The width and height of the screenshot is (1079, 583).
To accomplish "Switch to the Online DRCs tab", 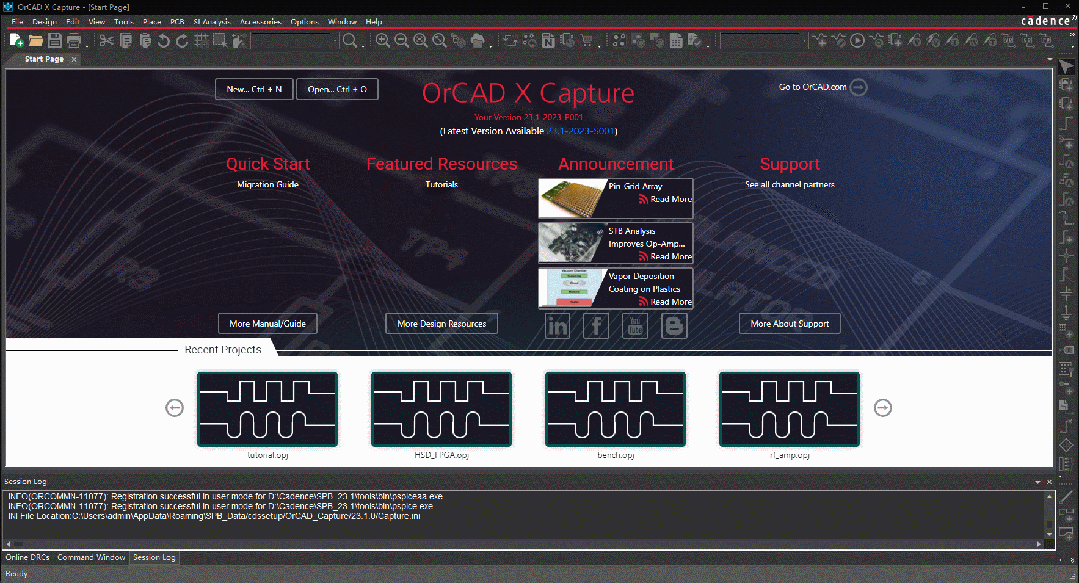I will coord(28,558).
